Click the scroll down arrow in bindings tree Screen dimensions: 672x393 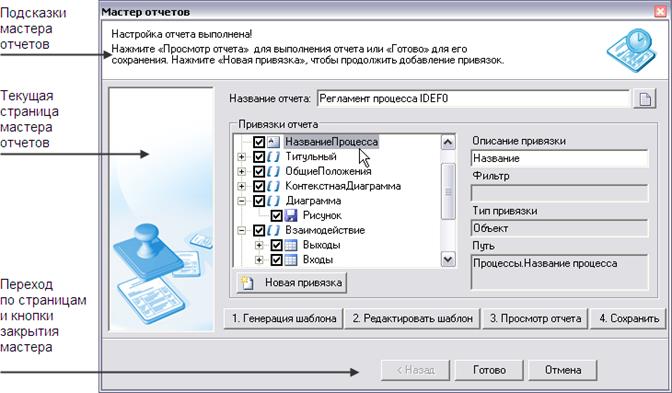click(x=448, y=259)
